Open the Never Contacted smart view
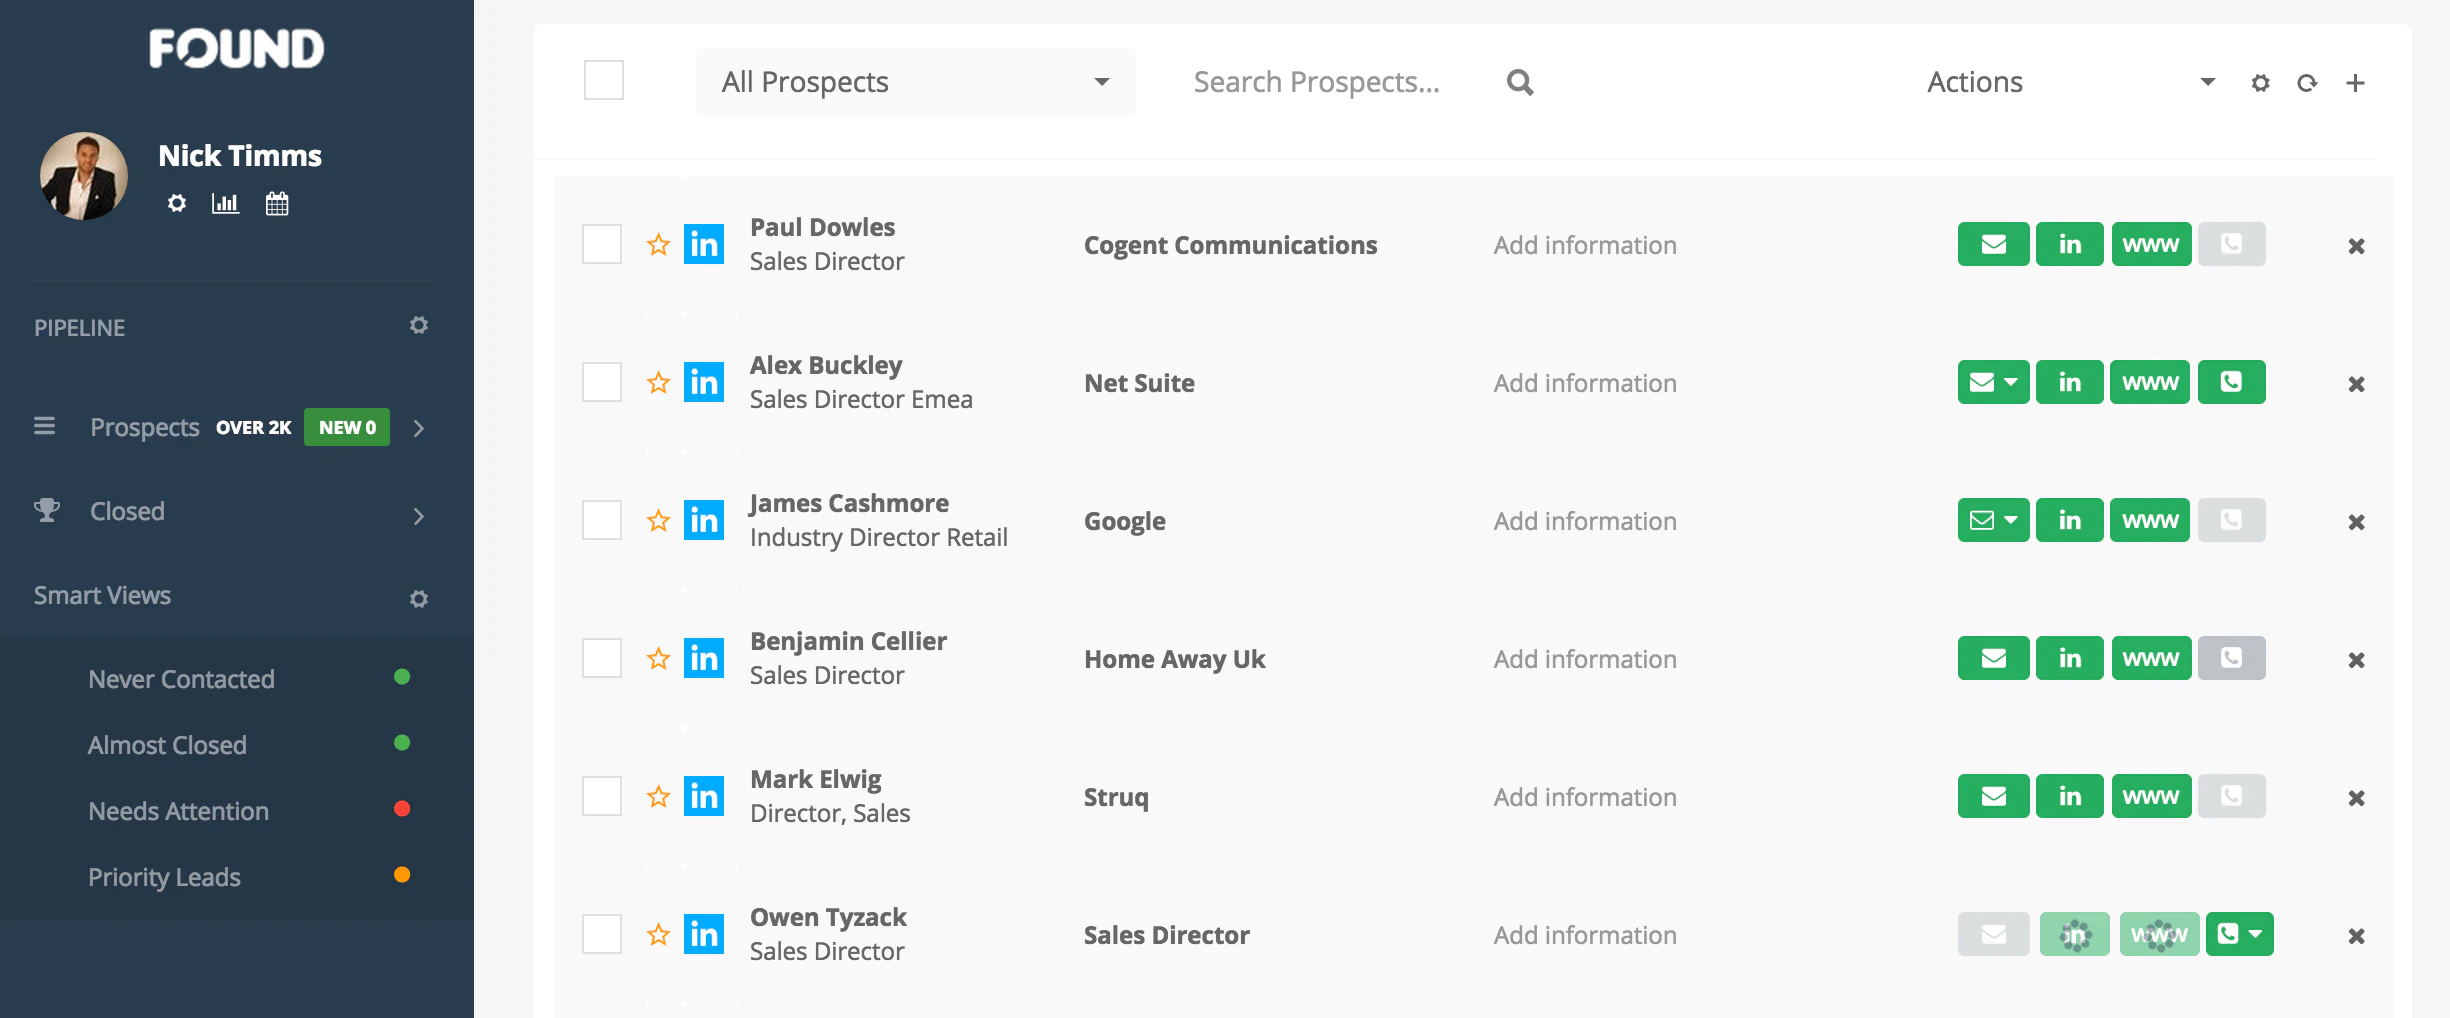2450x1018 pixels. pos(181,679)
